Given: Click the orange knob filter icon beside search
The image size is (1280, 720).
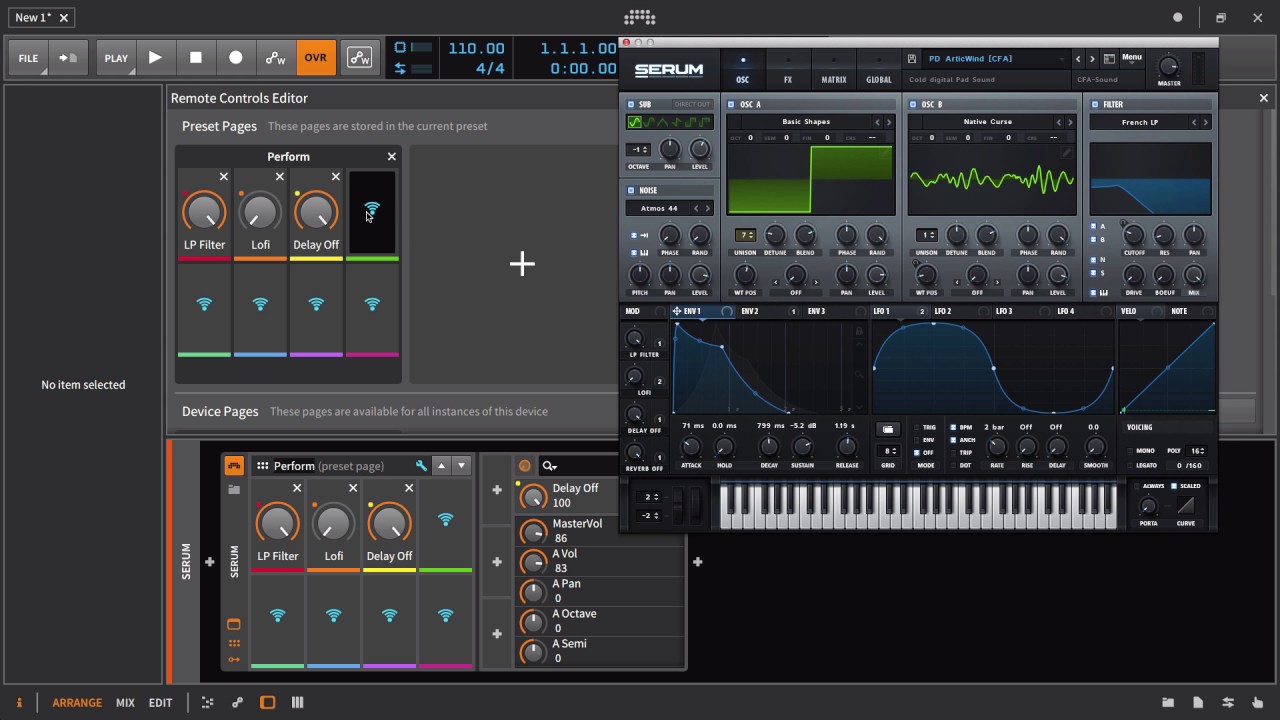Looking at the screenshot, I should 525,466.
